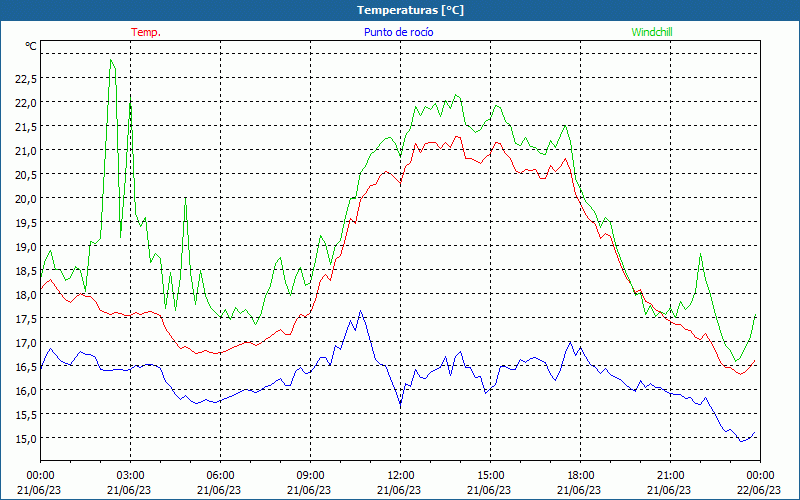Click the 19,5 y-axis value
Screen dimensions: 800x500
[x=26, y=222]
